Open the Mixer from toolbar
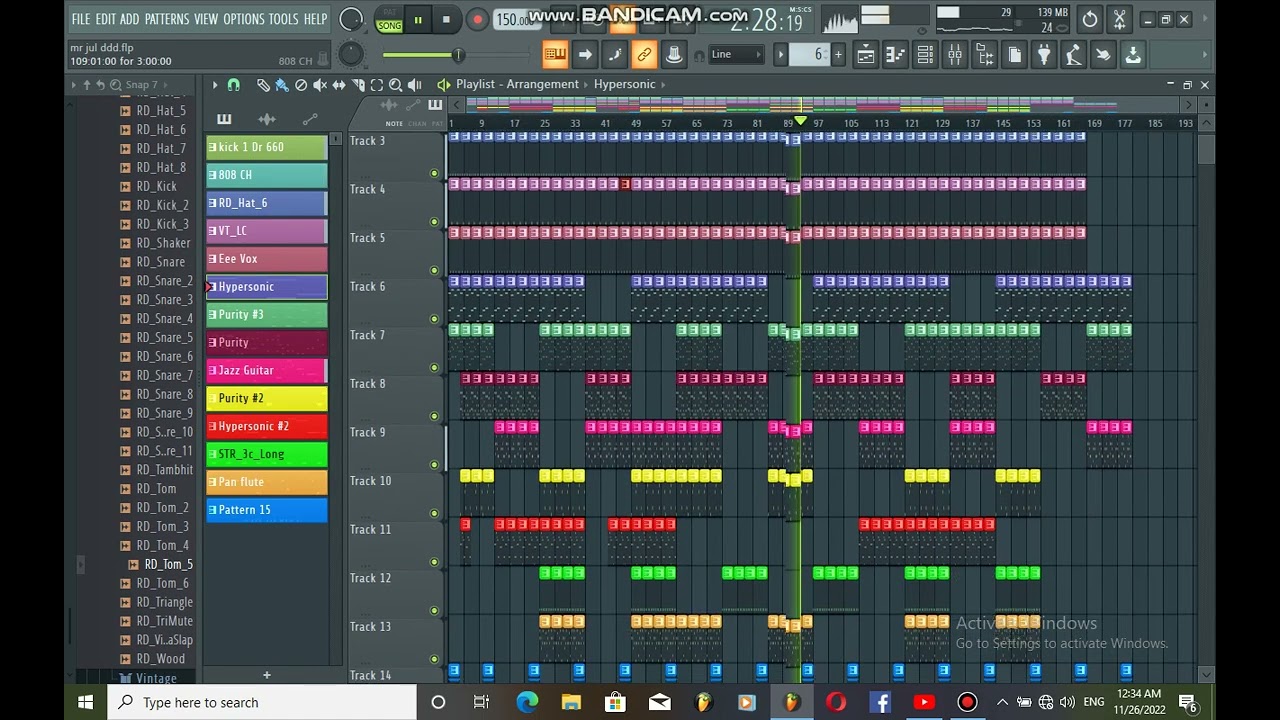This screenshot has width=1280, height=720. 955,55
